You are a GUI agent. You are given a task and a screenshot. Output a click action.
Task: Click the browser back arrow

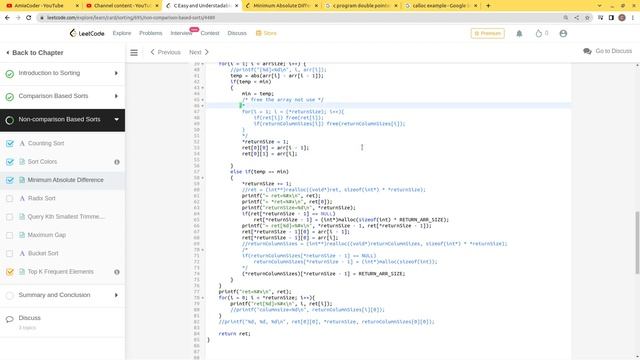[7, 18]
